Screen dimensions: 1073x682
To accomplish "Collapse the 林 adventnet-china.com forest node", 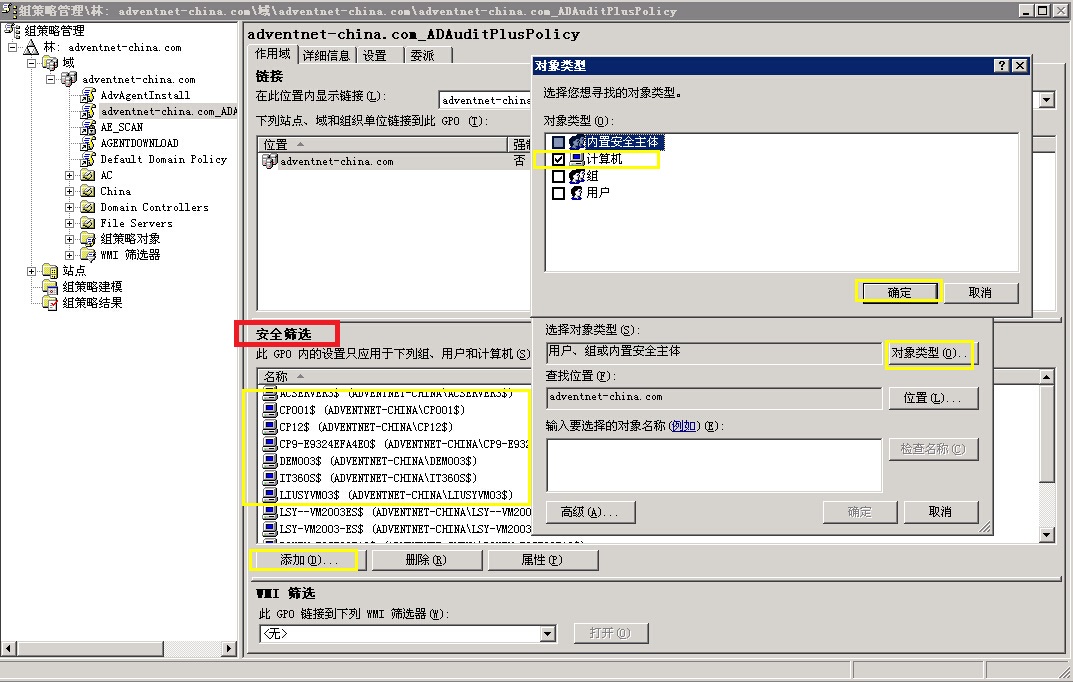I will (x=12, y=48).
